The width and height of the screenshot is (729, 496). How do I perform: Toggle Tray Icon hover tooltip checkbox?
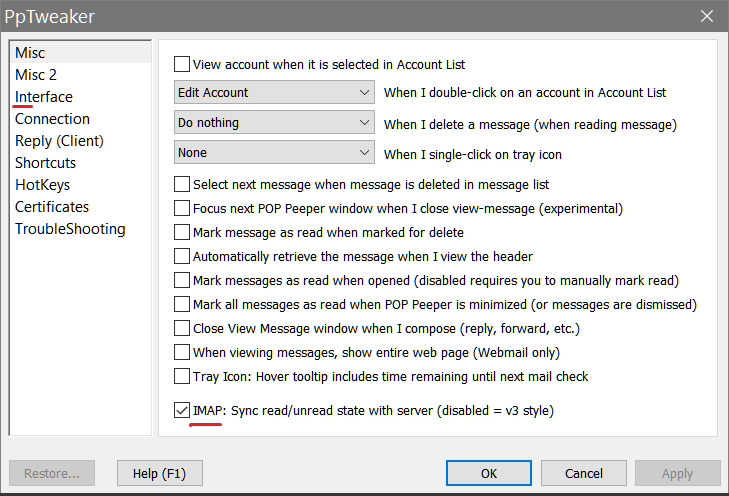[182, 376]
